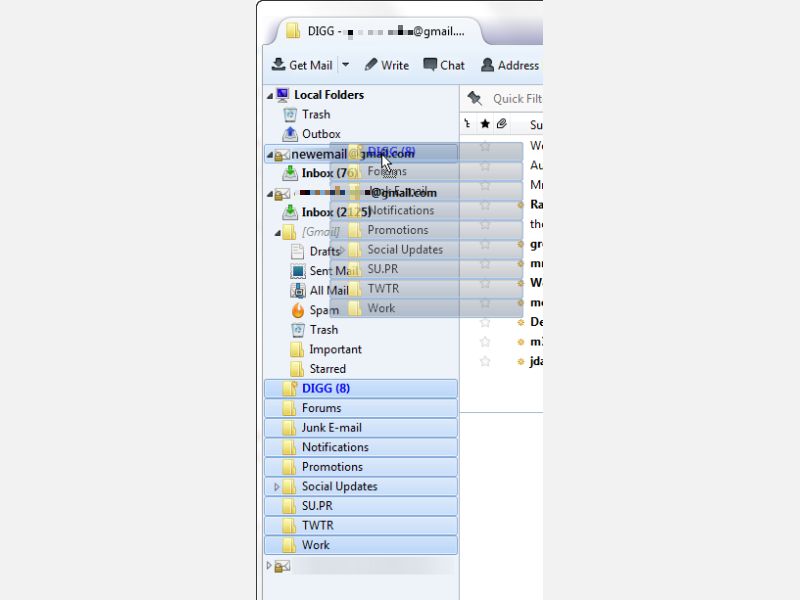Screen dimensions: 800x600
Task: Select the Promotions folder in tree
Action: [x=361, y=467]
